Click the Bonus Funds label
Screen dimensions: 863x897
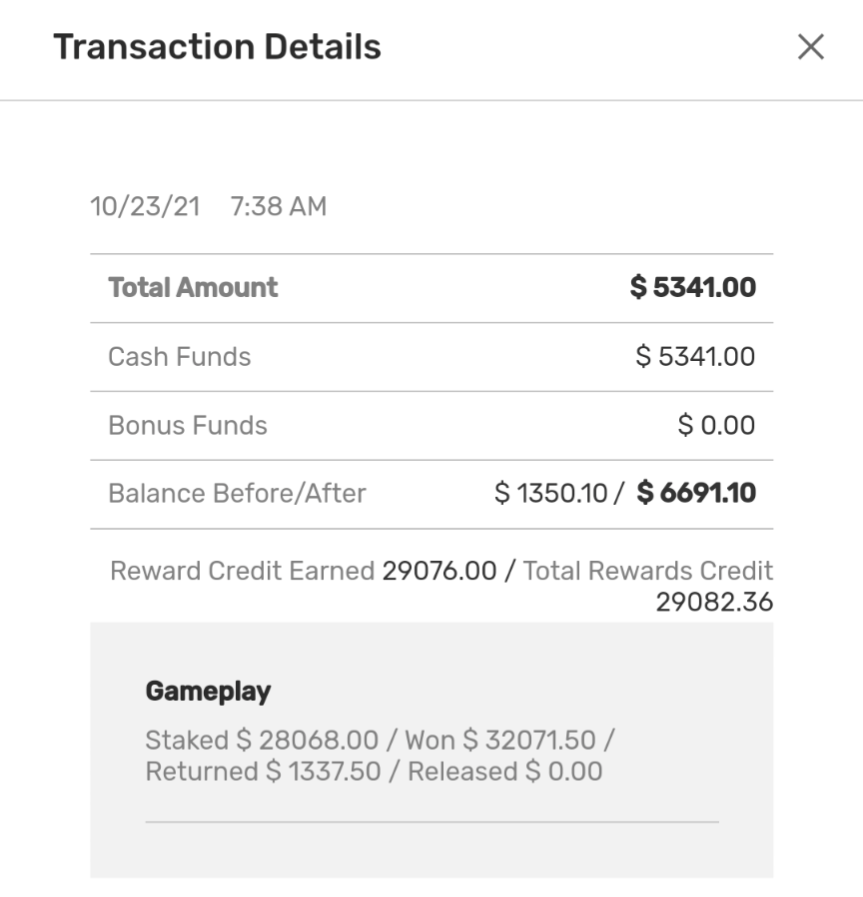click(188, 425)
